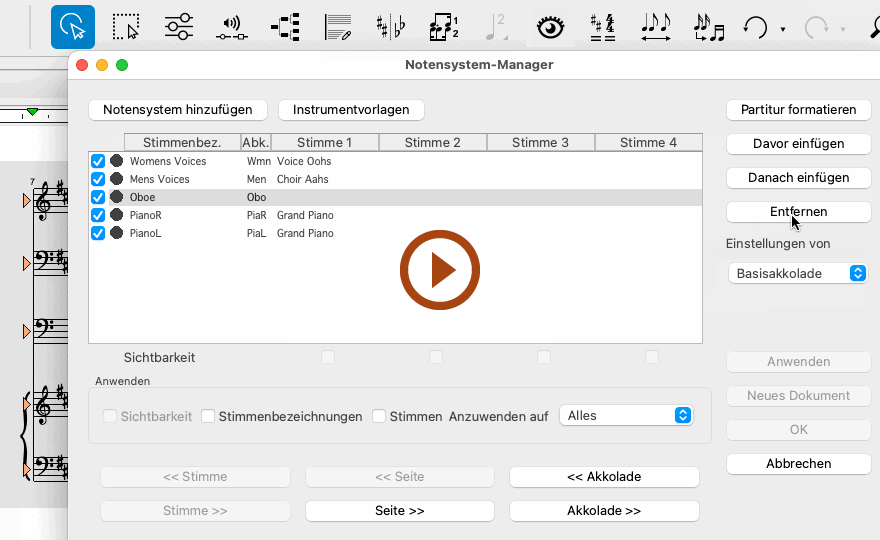Open the undo history dropdown arrow
This screenshot has width=880, height=540.
[x=782, y=29]
